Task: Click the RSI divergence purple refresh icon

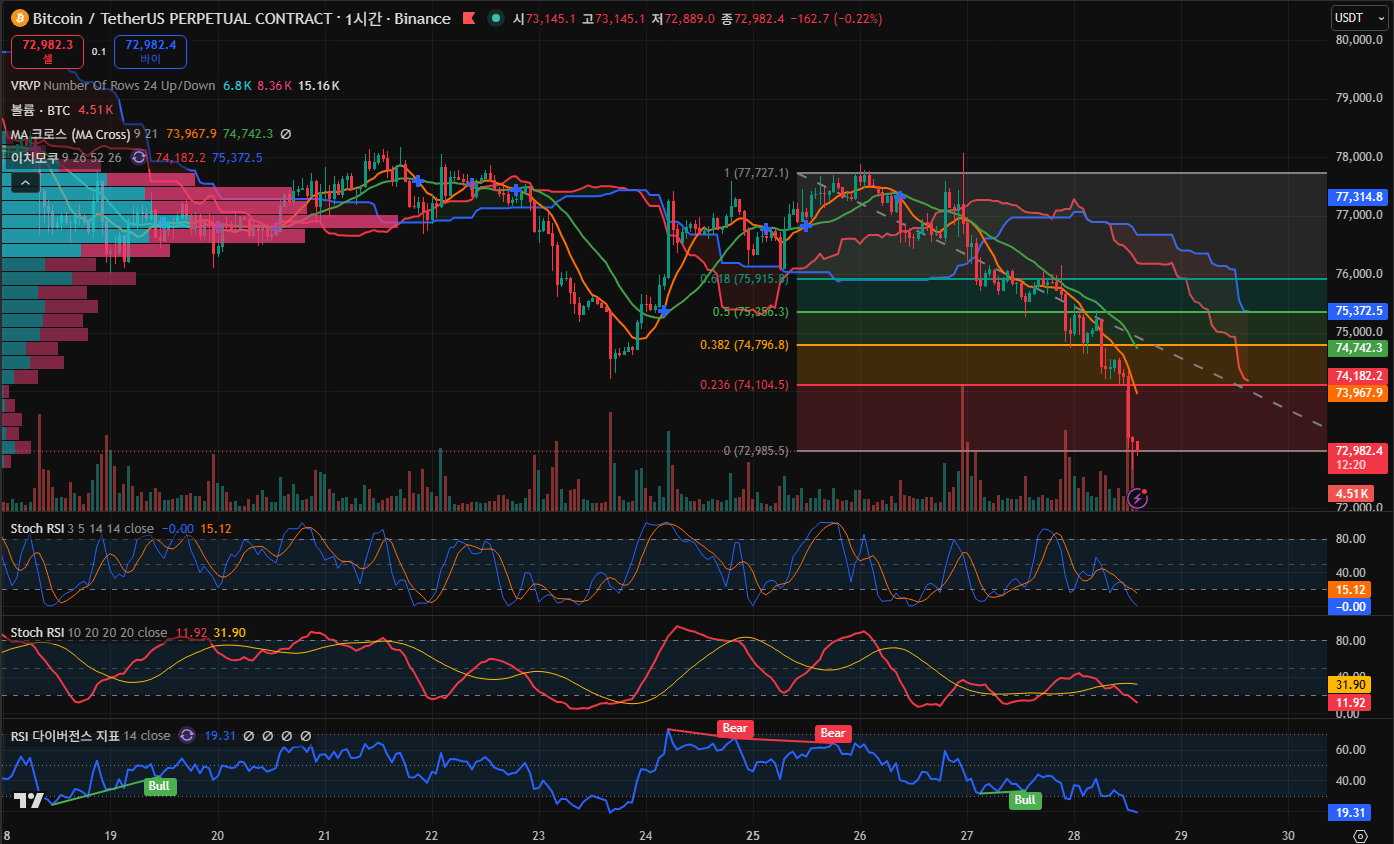Action: point(187,736)
